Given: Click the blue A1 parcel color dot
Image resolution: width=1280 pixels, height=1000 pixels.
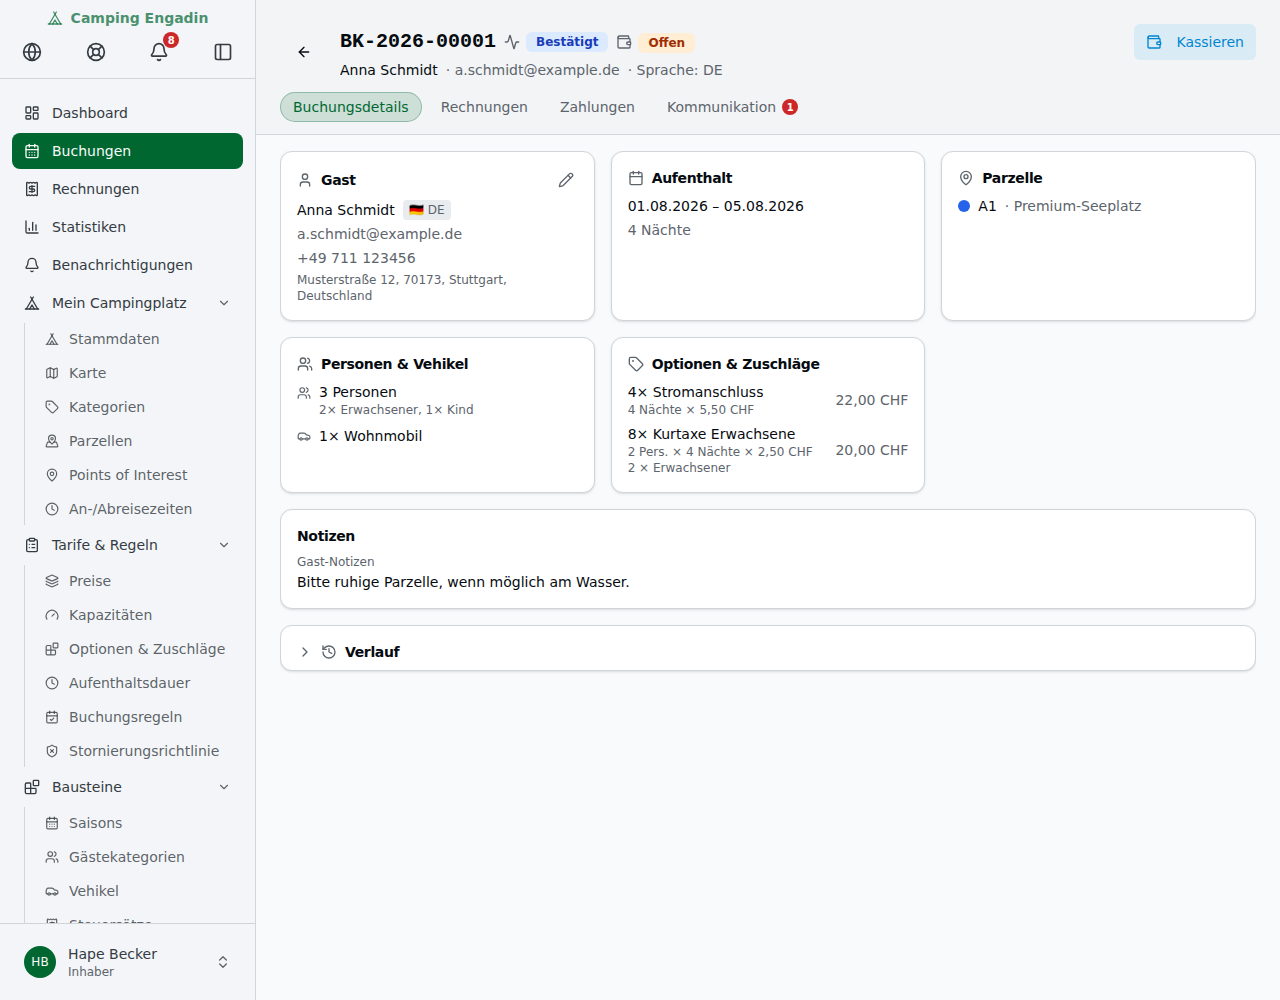Looking at the screenshot, I should (964, 206).
